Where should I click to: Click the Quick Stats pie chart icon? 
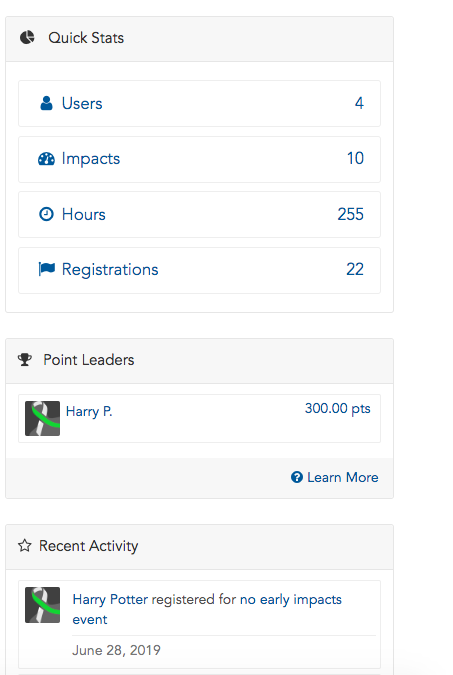[x=27, y=37]
